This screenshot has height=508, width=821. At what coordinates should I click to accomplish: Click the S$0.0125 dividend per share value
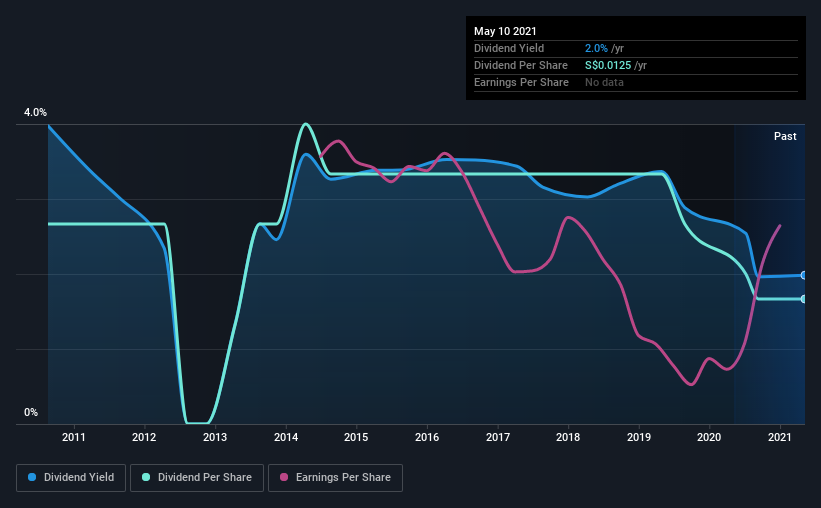coord(608,65)
